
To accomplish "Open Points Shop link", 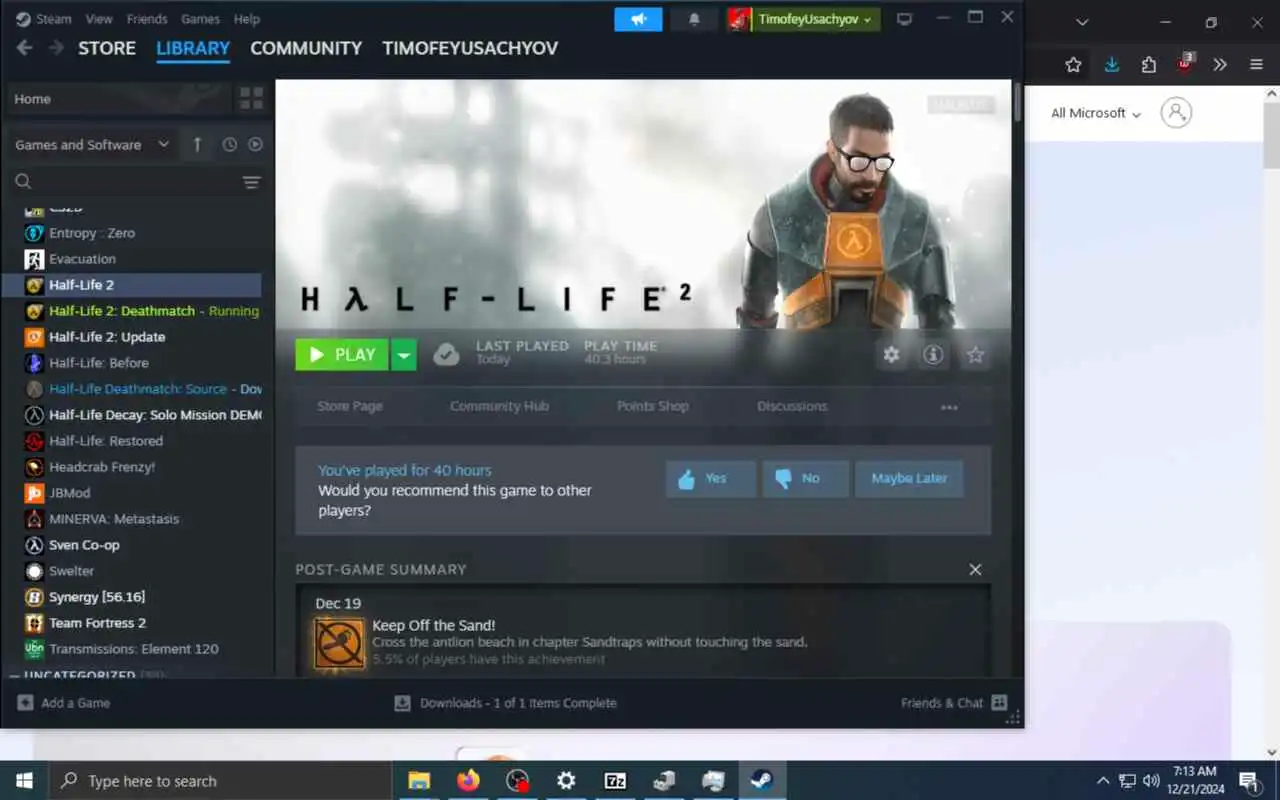I will point(653,406).
